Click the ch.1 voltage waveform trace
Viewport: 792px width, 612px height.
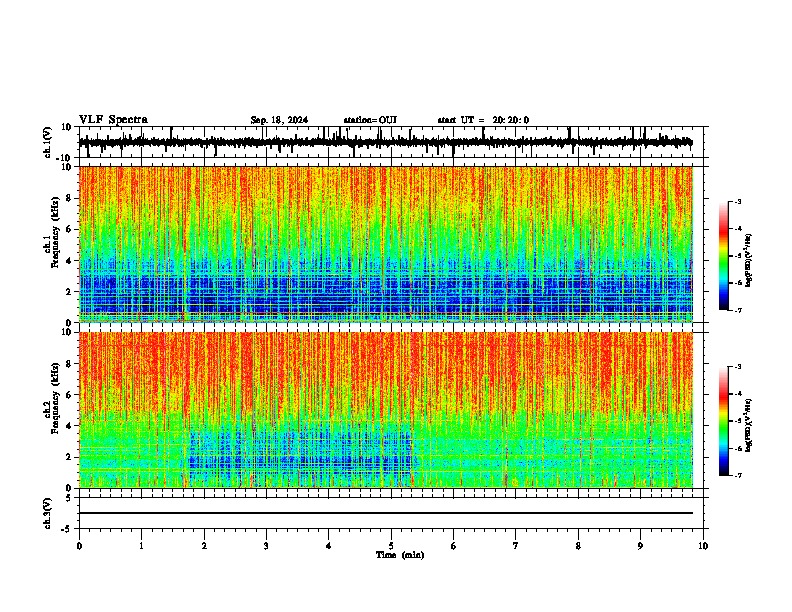(x=385, y=142)
